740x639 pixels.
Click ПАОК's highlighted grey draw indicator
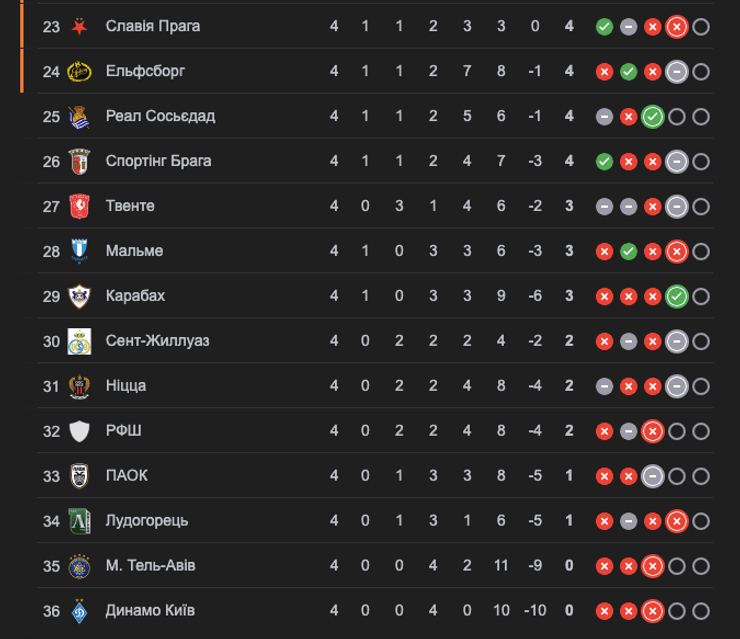(x=653, y=477)
